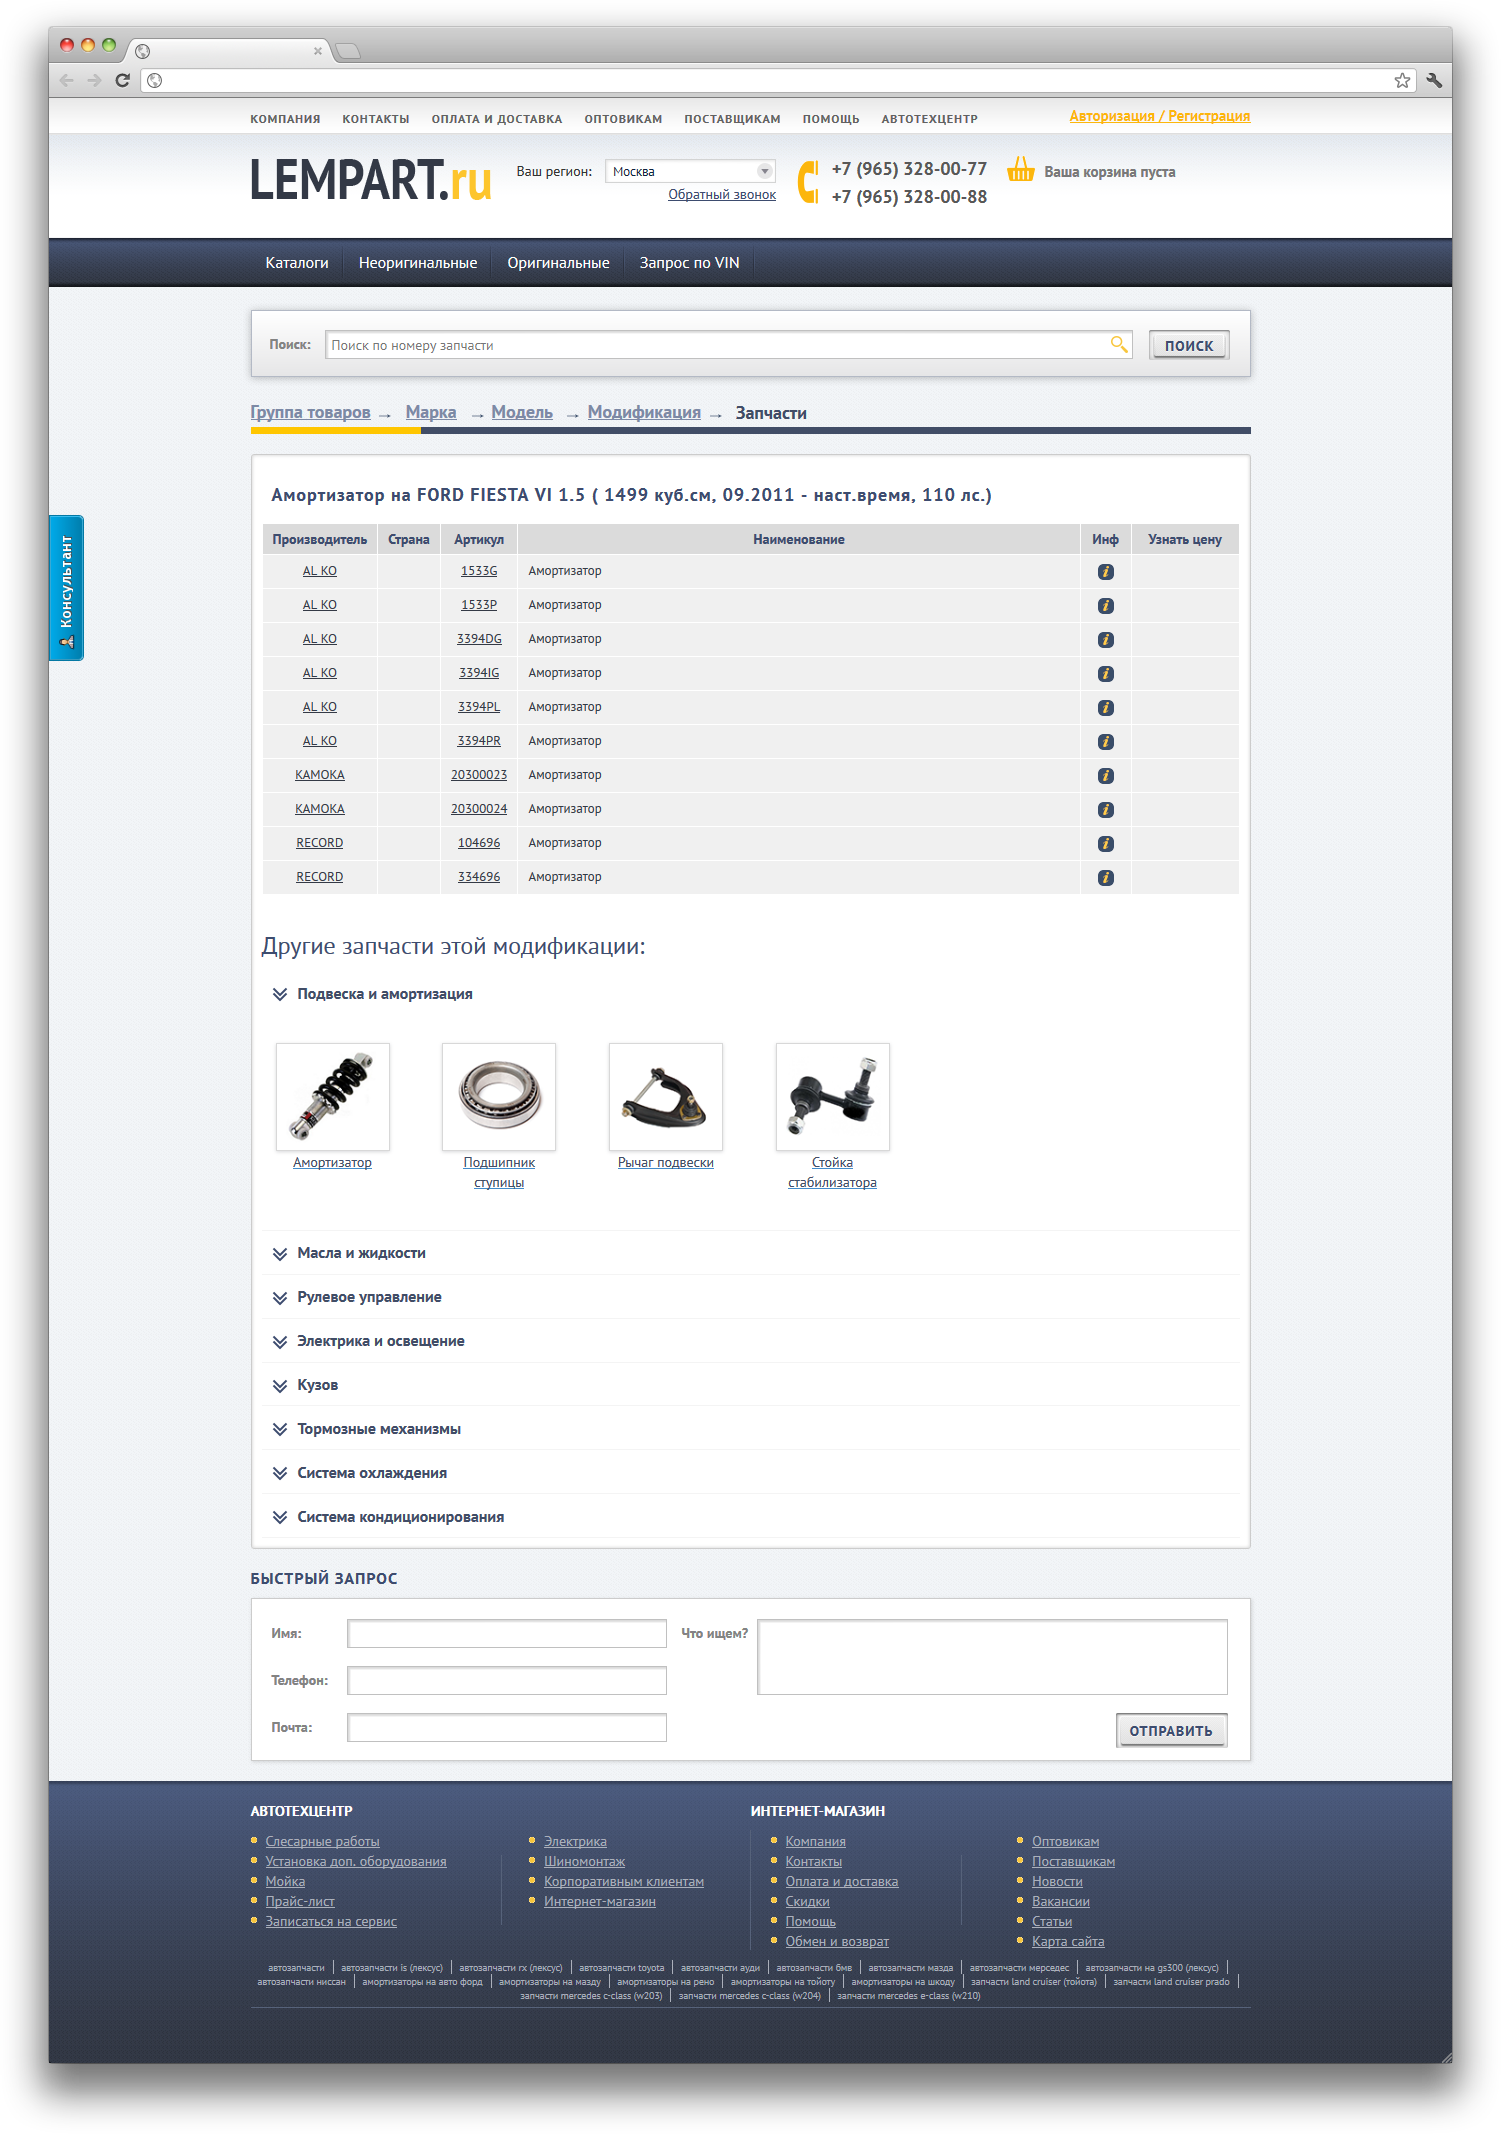This screenshot has height=2134, width=1501.
Task: Click the magnifier icon in search field
Action: point(1118,345)
